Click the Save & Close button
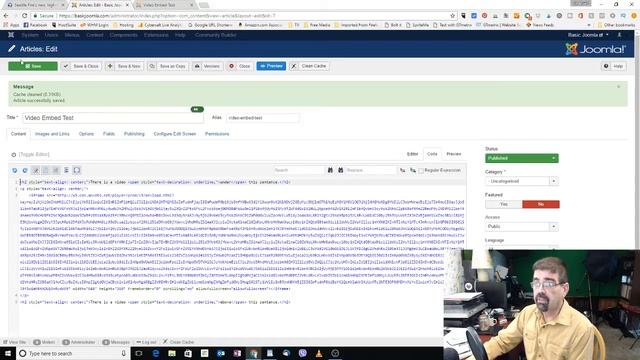This screenshot has height=360, width=640. (81, 66)
